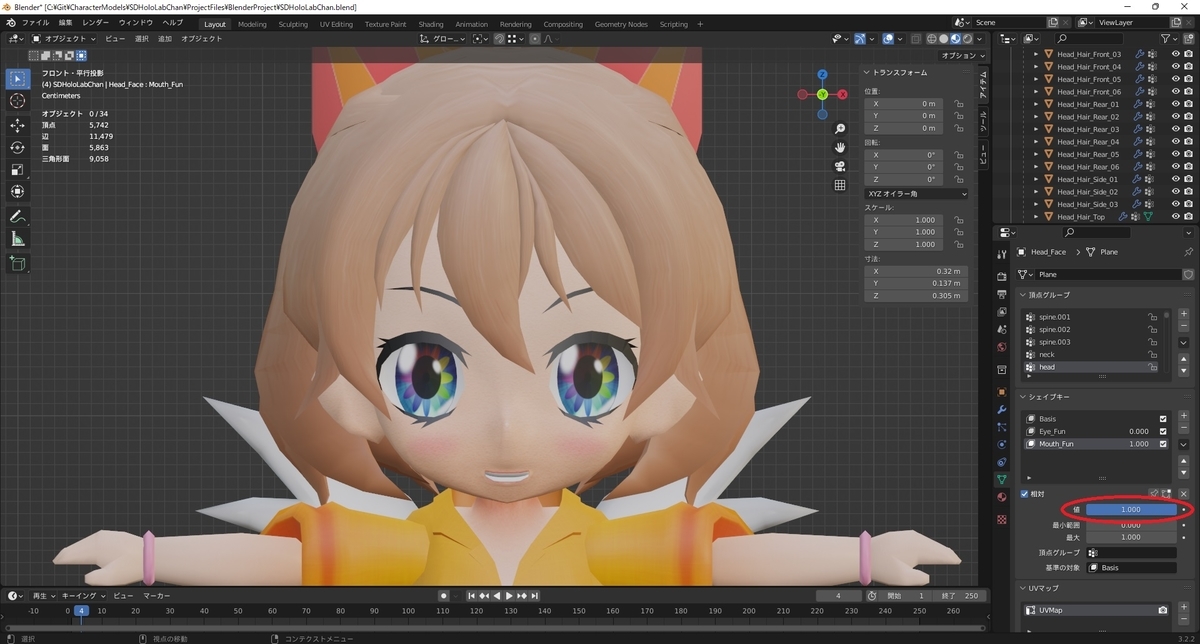Select the Add Cube tool
1200x644 pixels.
(x=18, y=264)
